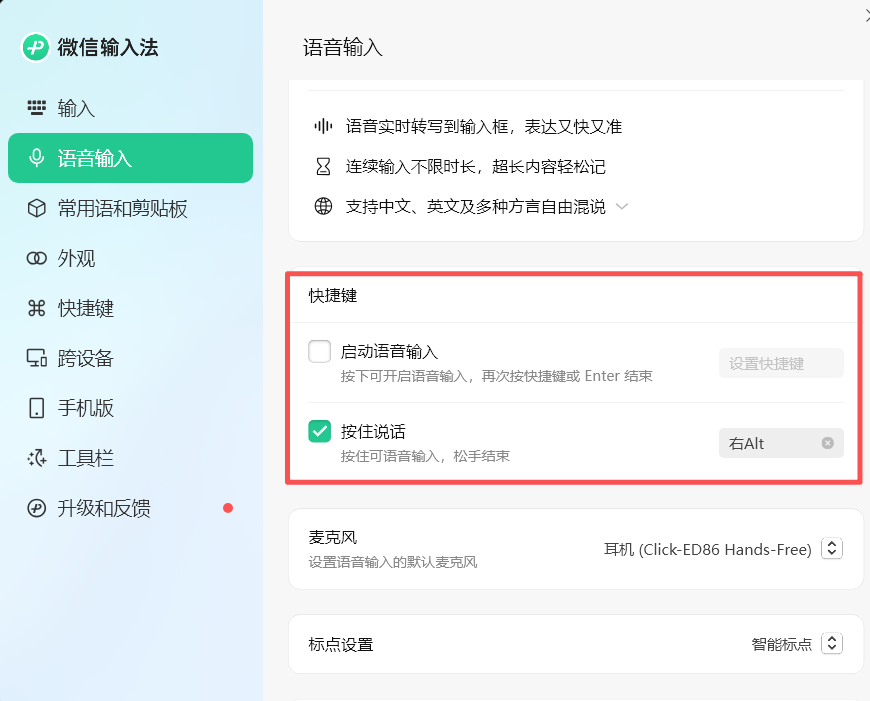Click the phone icon beside 手机版
Image resolution: width=870 pixels, height=701 pixels.
coord(37,408)
